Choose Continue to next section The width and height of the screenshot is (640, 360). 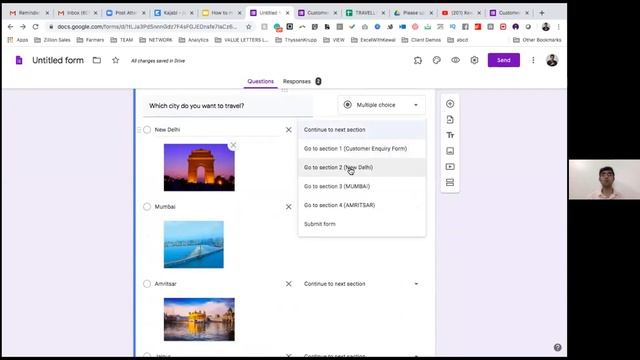coord(362,130)
